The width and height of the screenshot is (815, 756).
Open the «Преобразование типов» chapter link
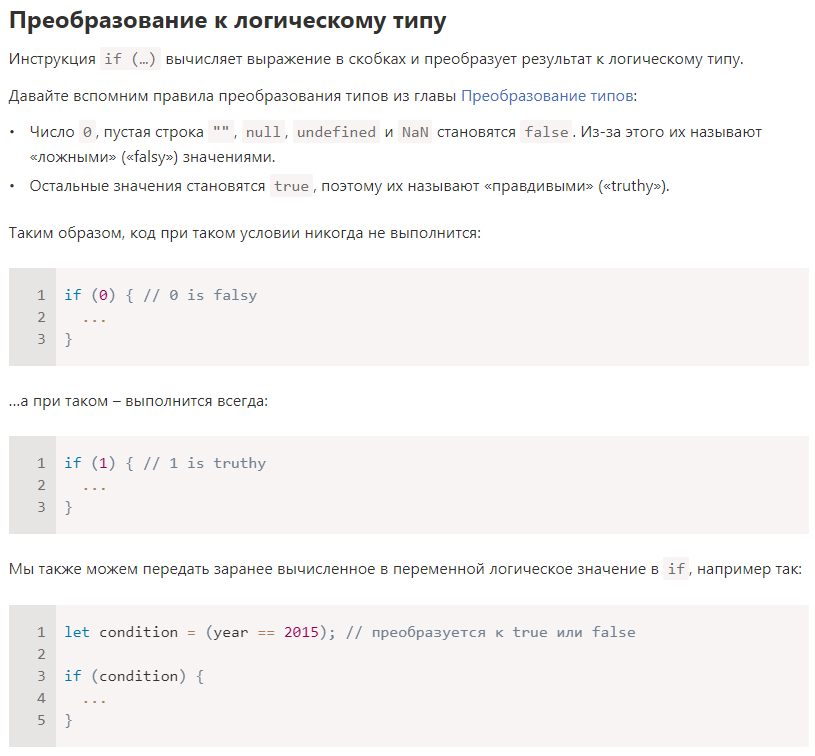[x=547, y=96]
